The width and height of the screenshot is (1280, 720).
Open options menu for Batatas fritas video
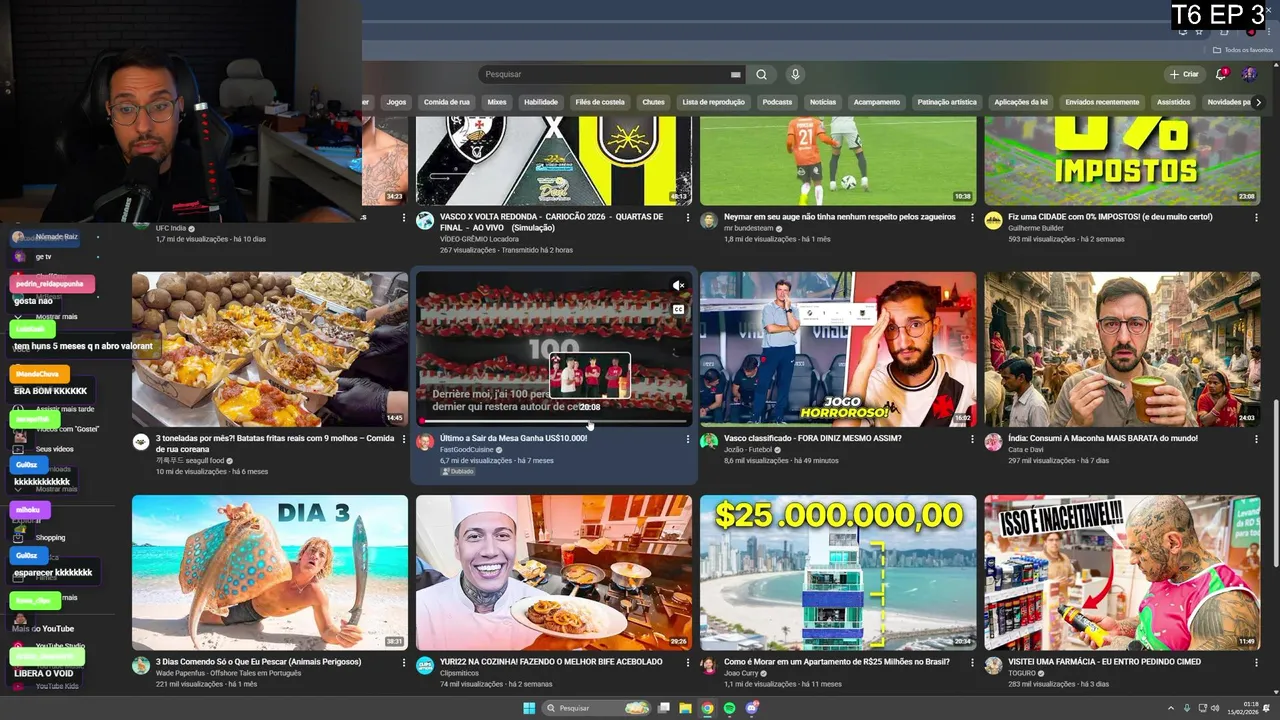pos(404,439)
